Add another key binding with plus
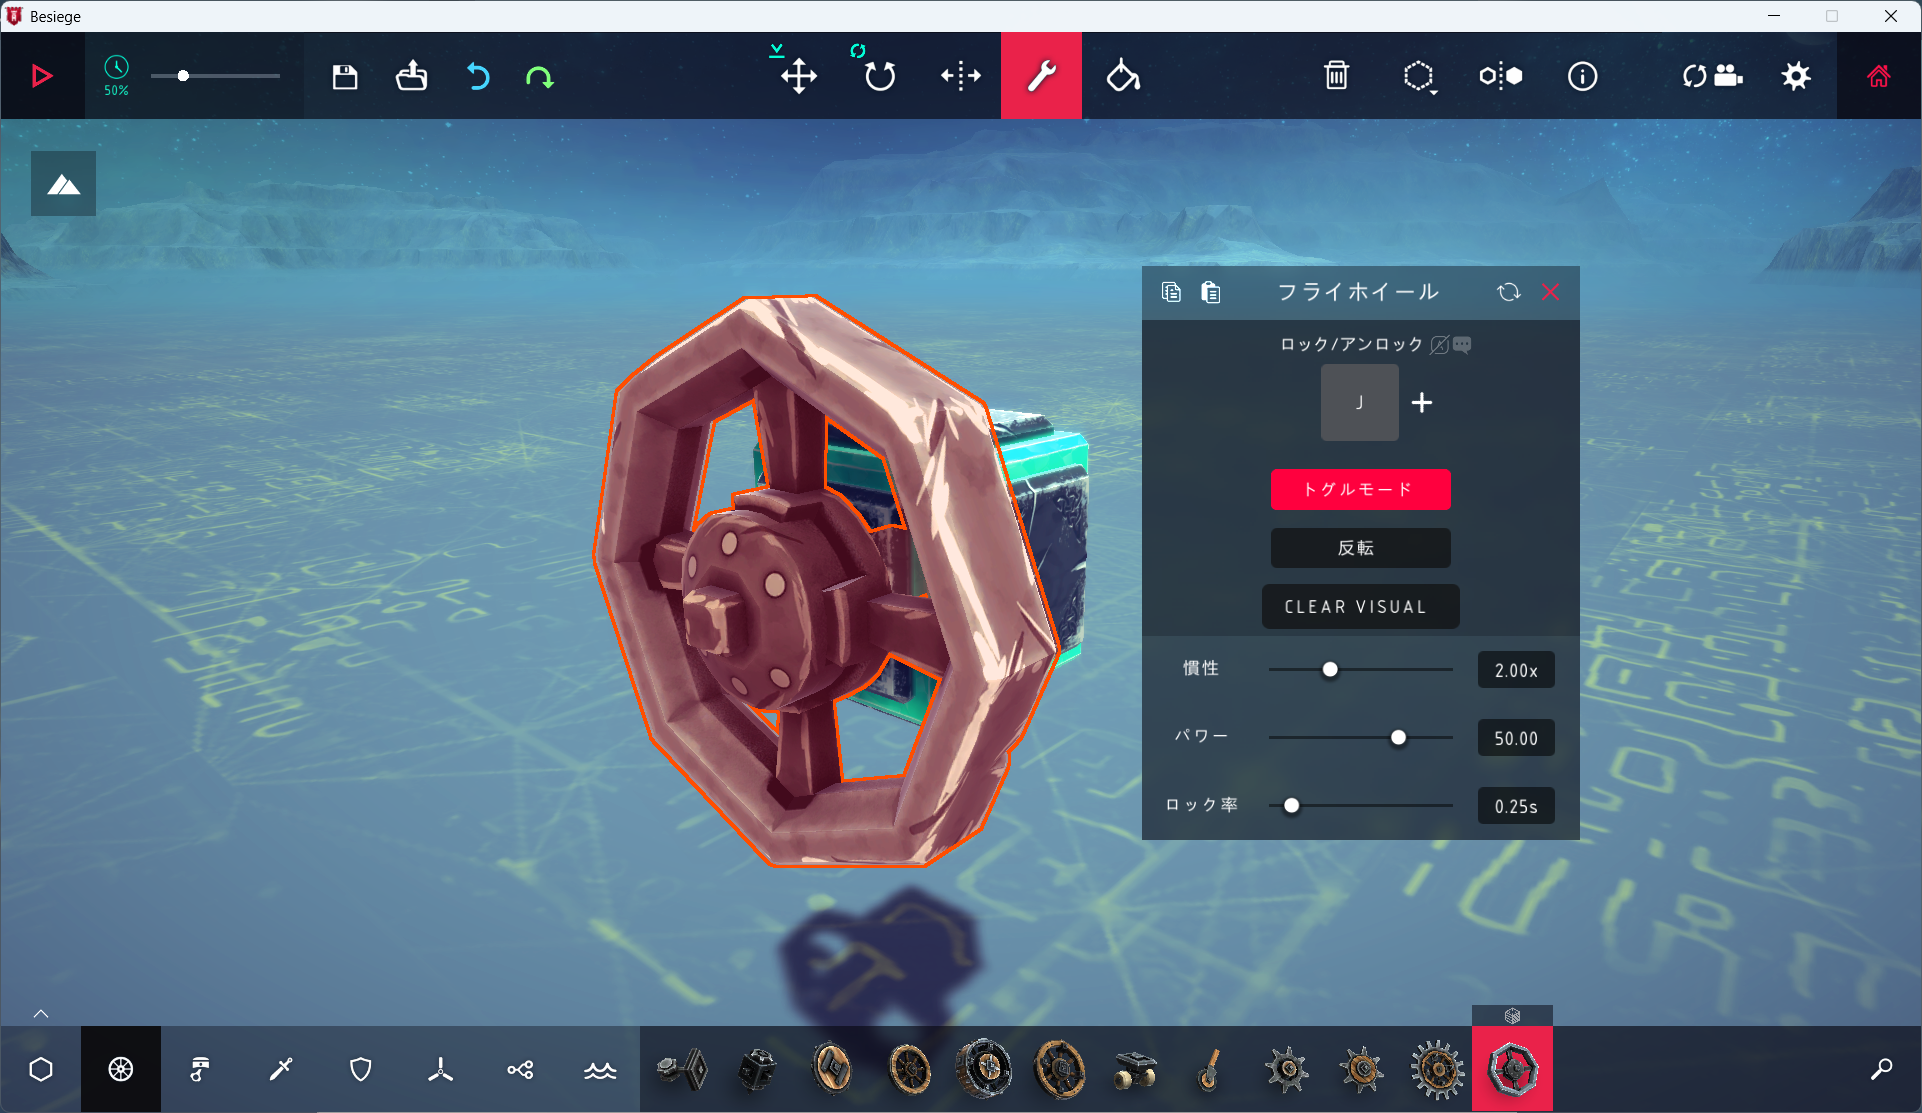1922x1113 pixels. tap(1421, 402)
